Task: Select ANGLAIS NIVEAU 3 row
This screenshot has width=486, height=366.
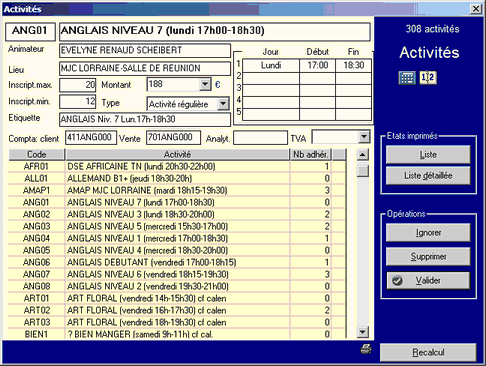Action: coord(177,214)
